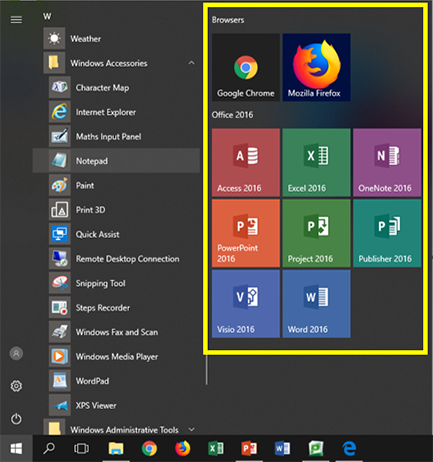Open Firefox from the taskbar
This screenshot has height=462, width=433.
[x=182, y=448]
